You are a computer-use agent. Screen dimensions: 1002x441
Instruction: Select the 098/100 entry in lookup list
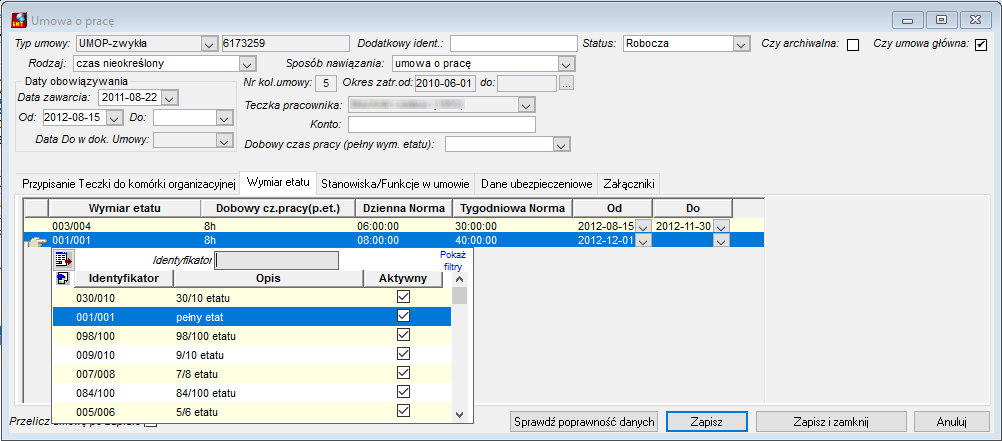click(252, 335)
